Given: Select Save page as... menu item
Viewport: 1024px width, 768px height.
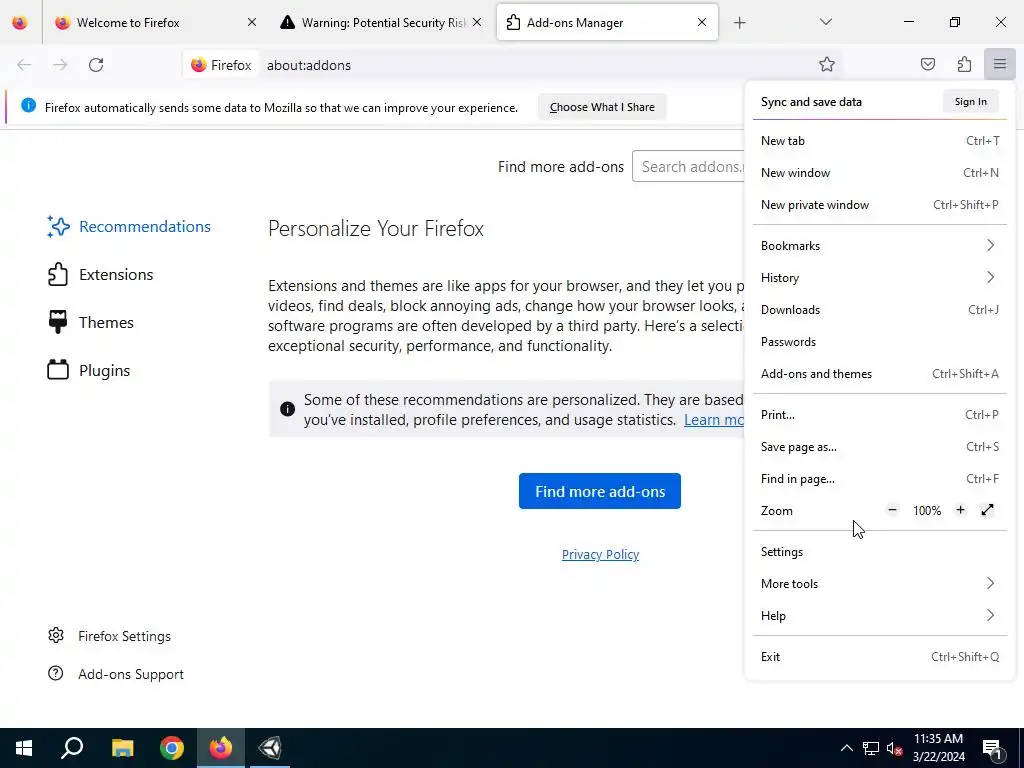Looking at the screenshot, I should click(880, 447).
